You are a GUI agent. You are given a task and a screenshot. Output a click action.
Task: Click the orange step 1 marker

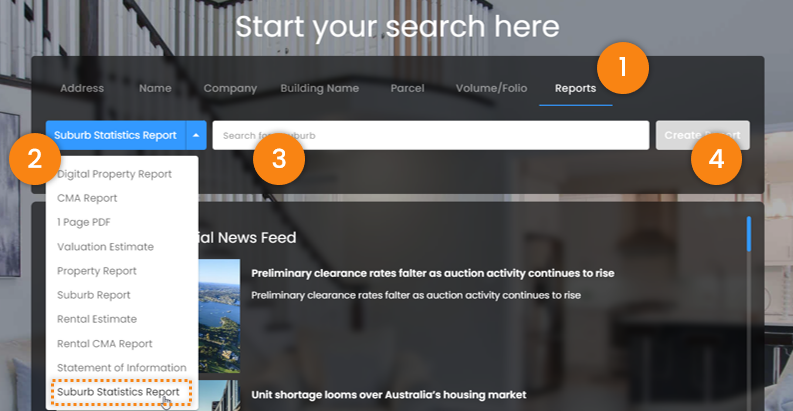click(623, 68)
